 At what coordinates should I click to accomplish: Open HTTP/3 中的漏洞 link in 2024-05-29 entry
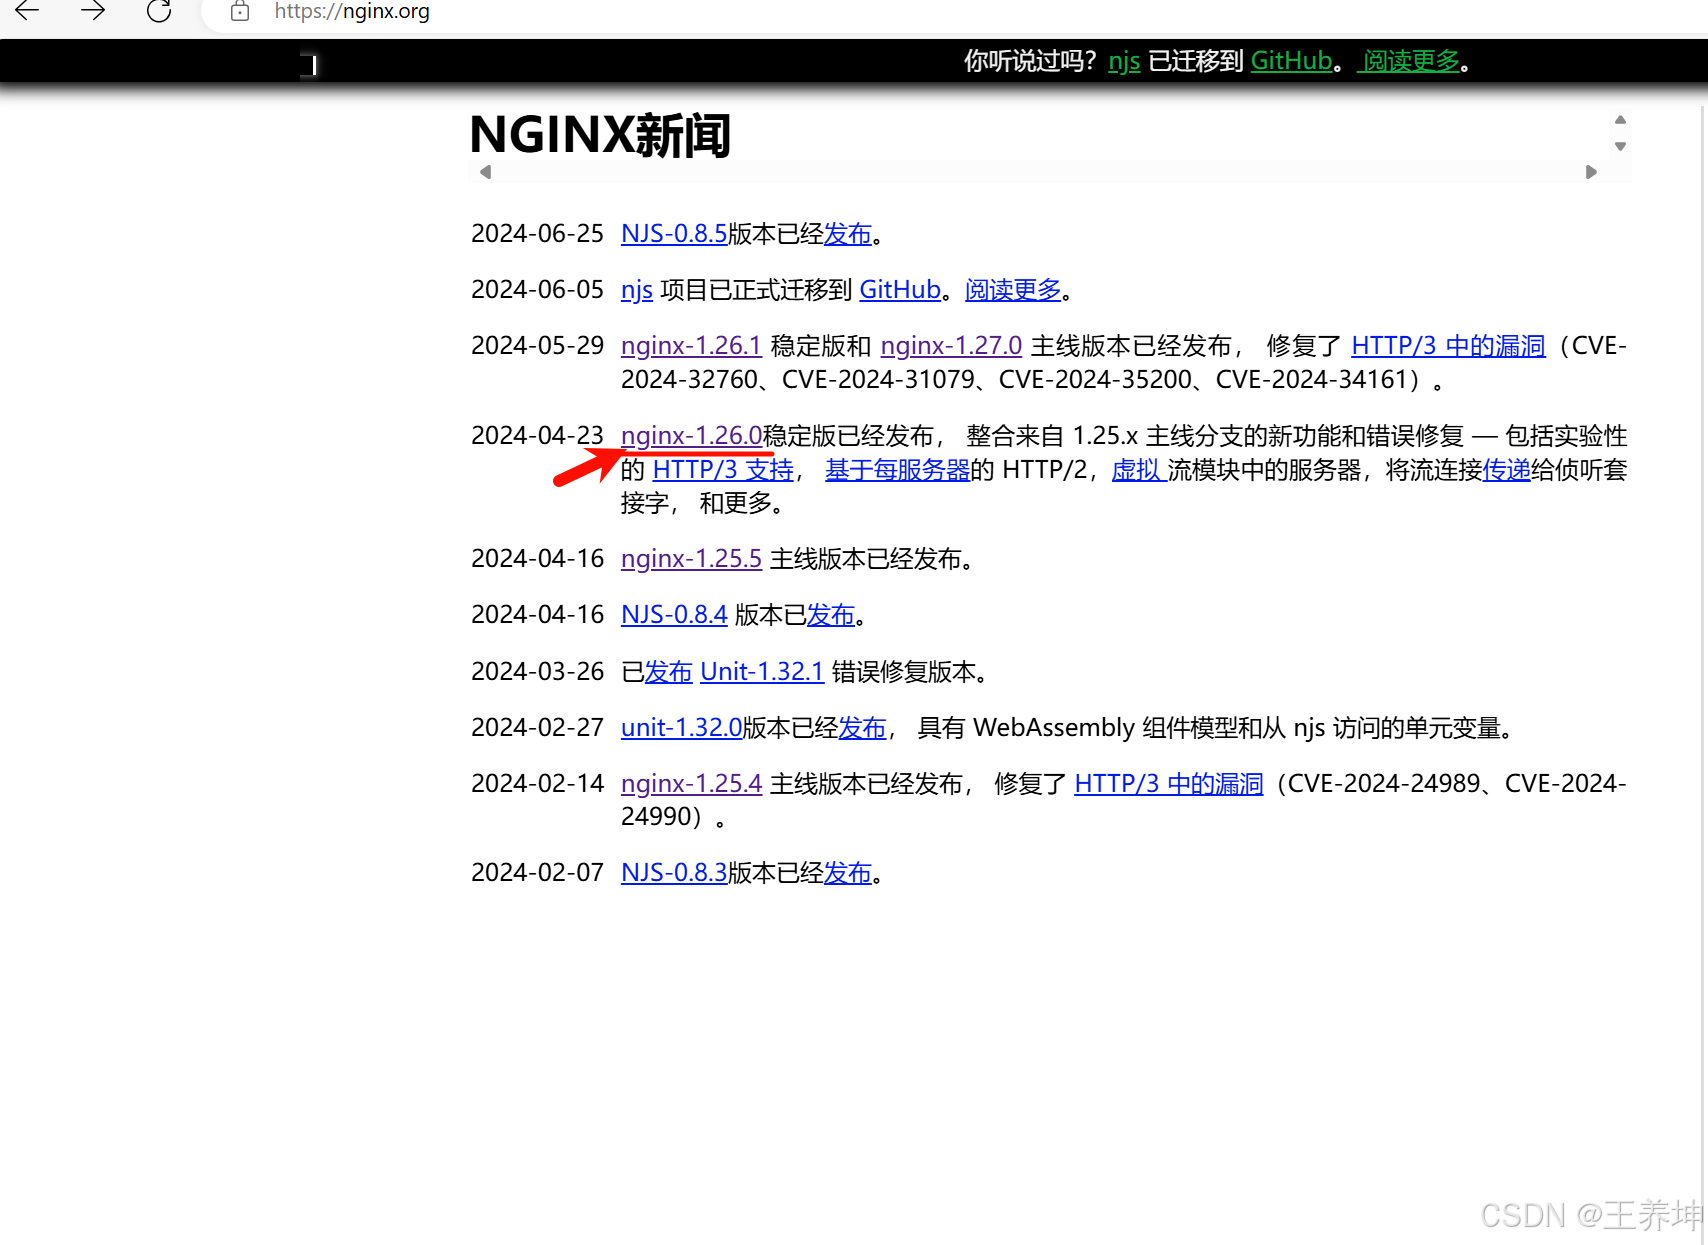click(1448, 346)
